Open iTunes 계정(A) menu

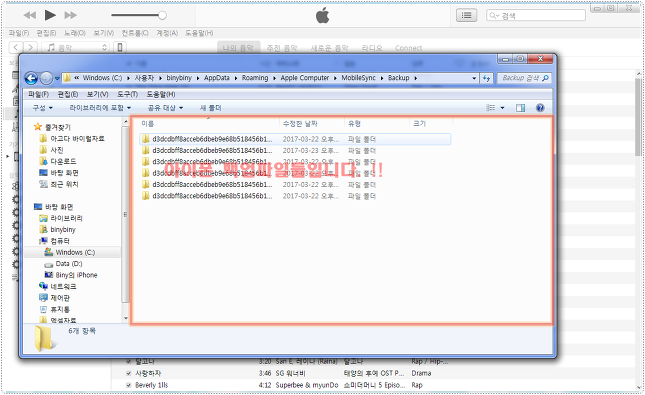coord(167,33)
